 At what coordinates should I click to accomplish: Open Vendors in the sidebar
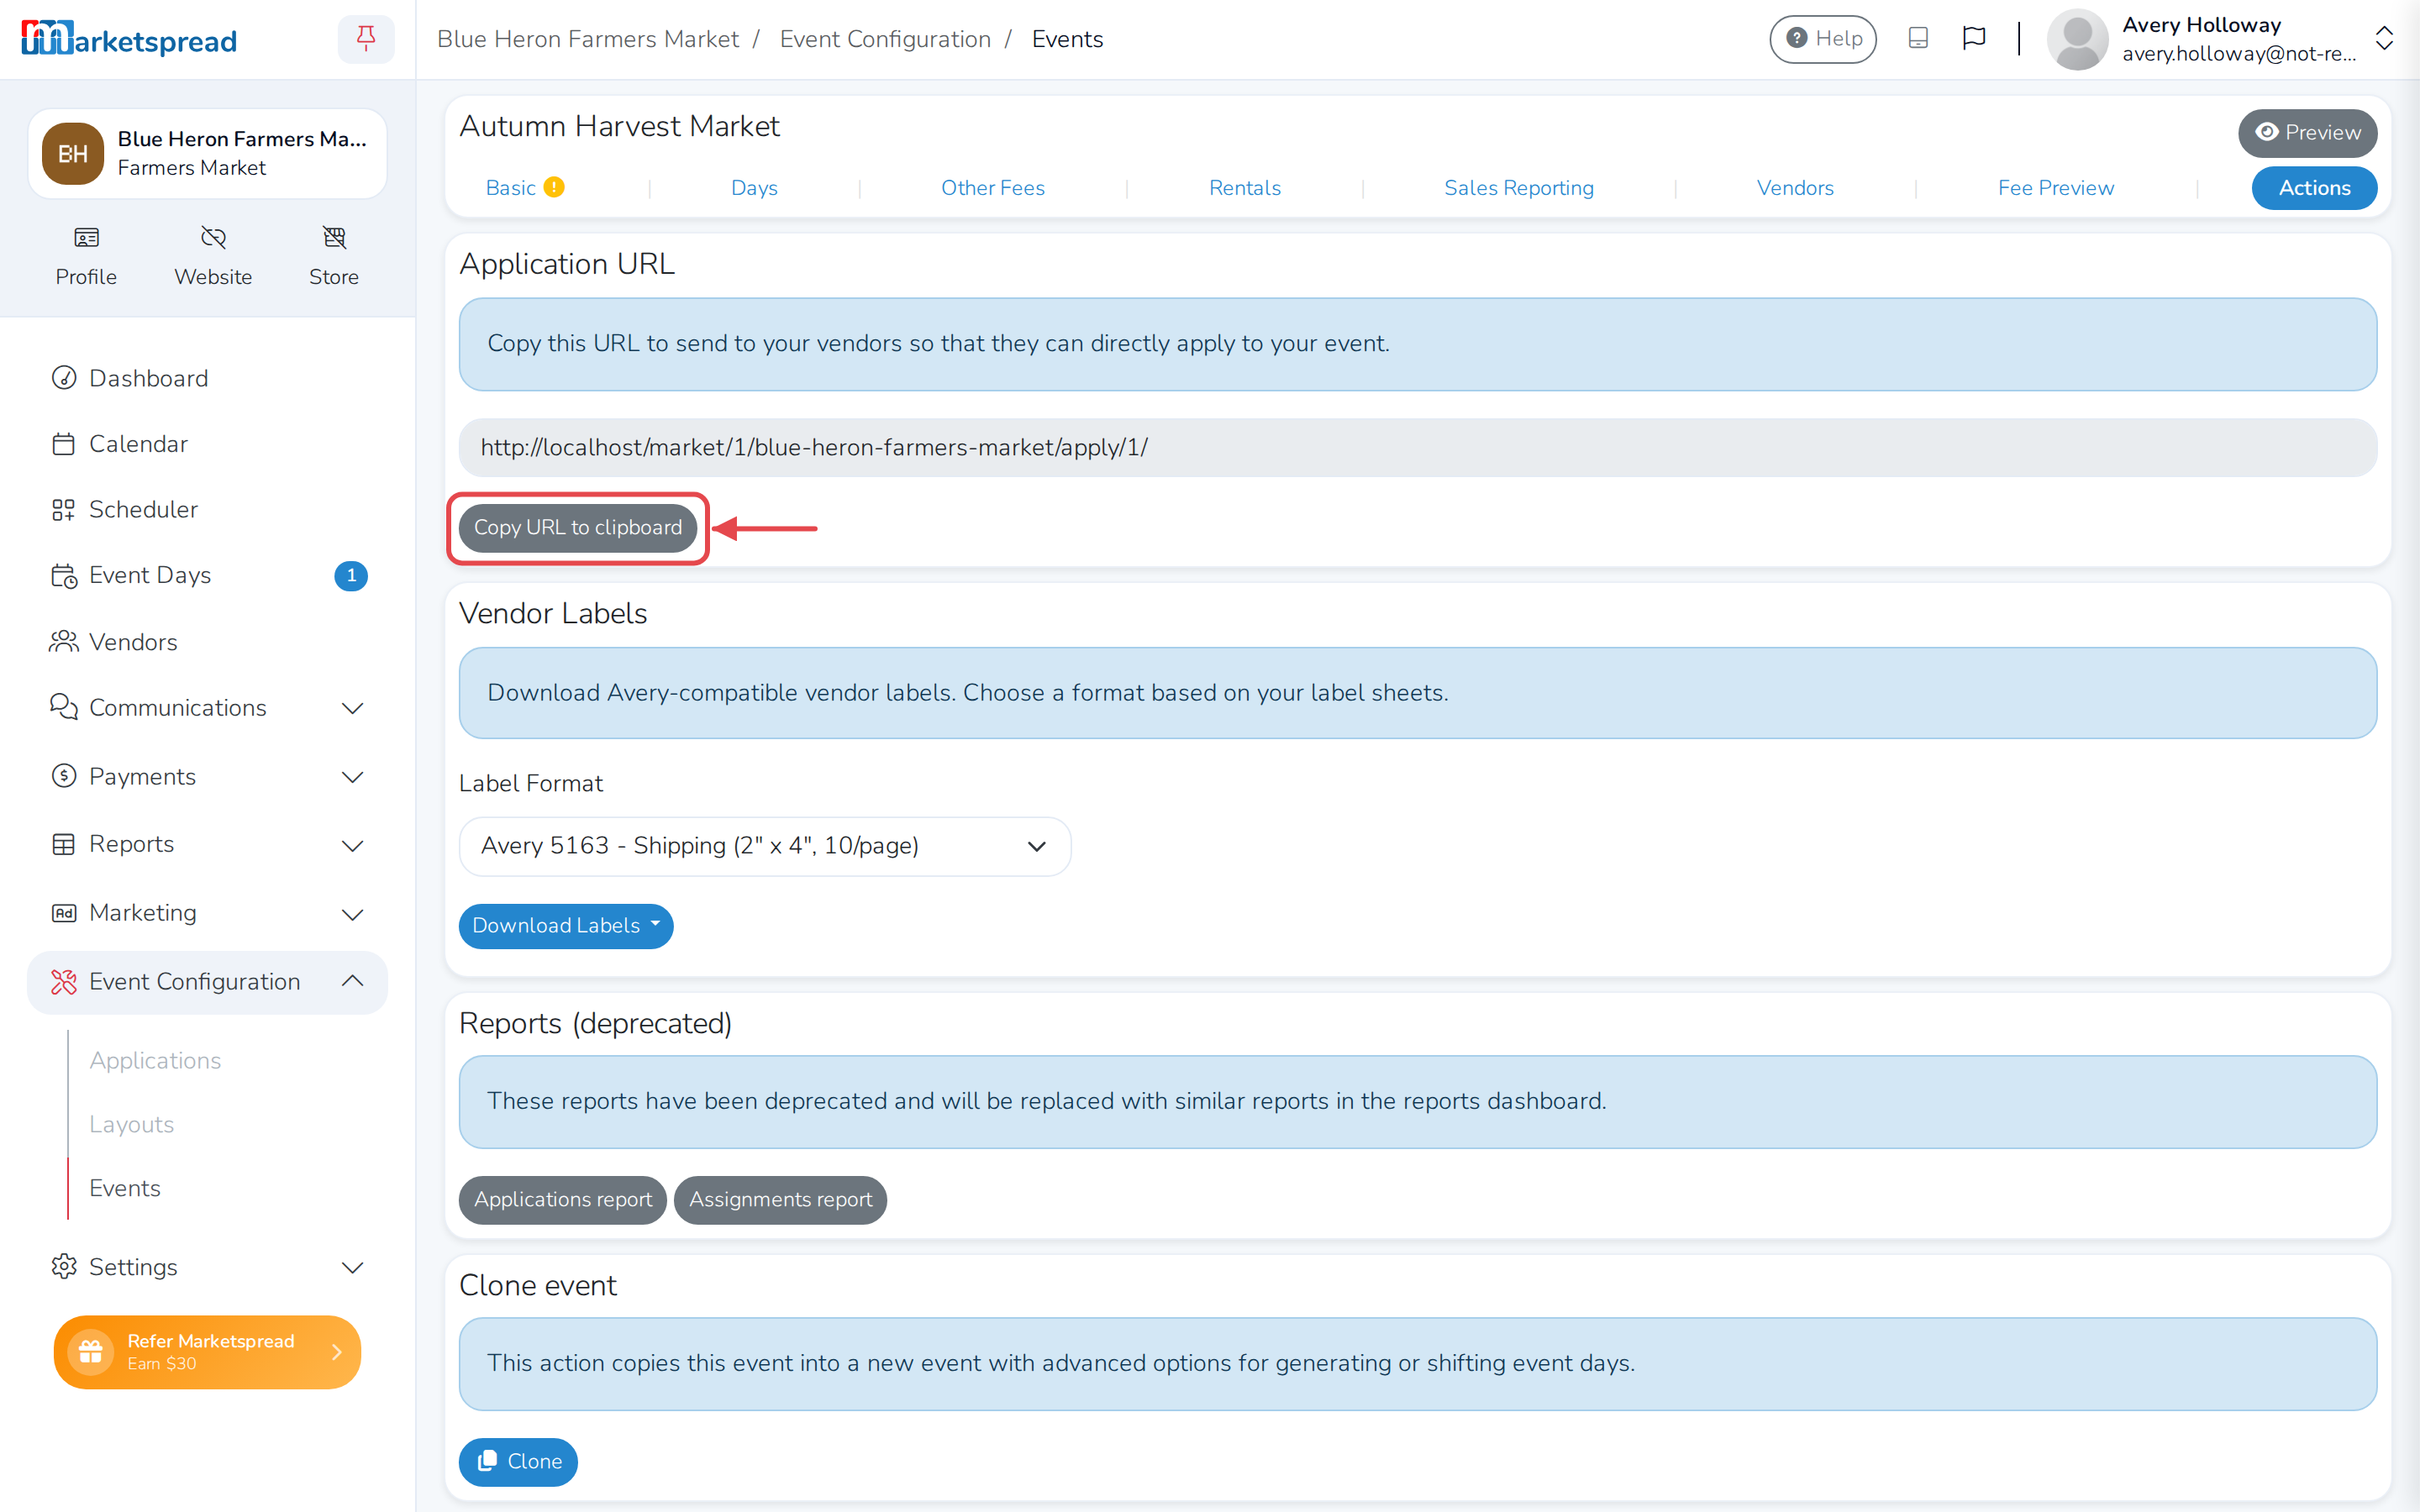point(207,642)
